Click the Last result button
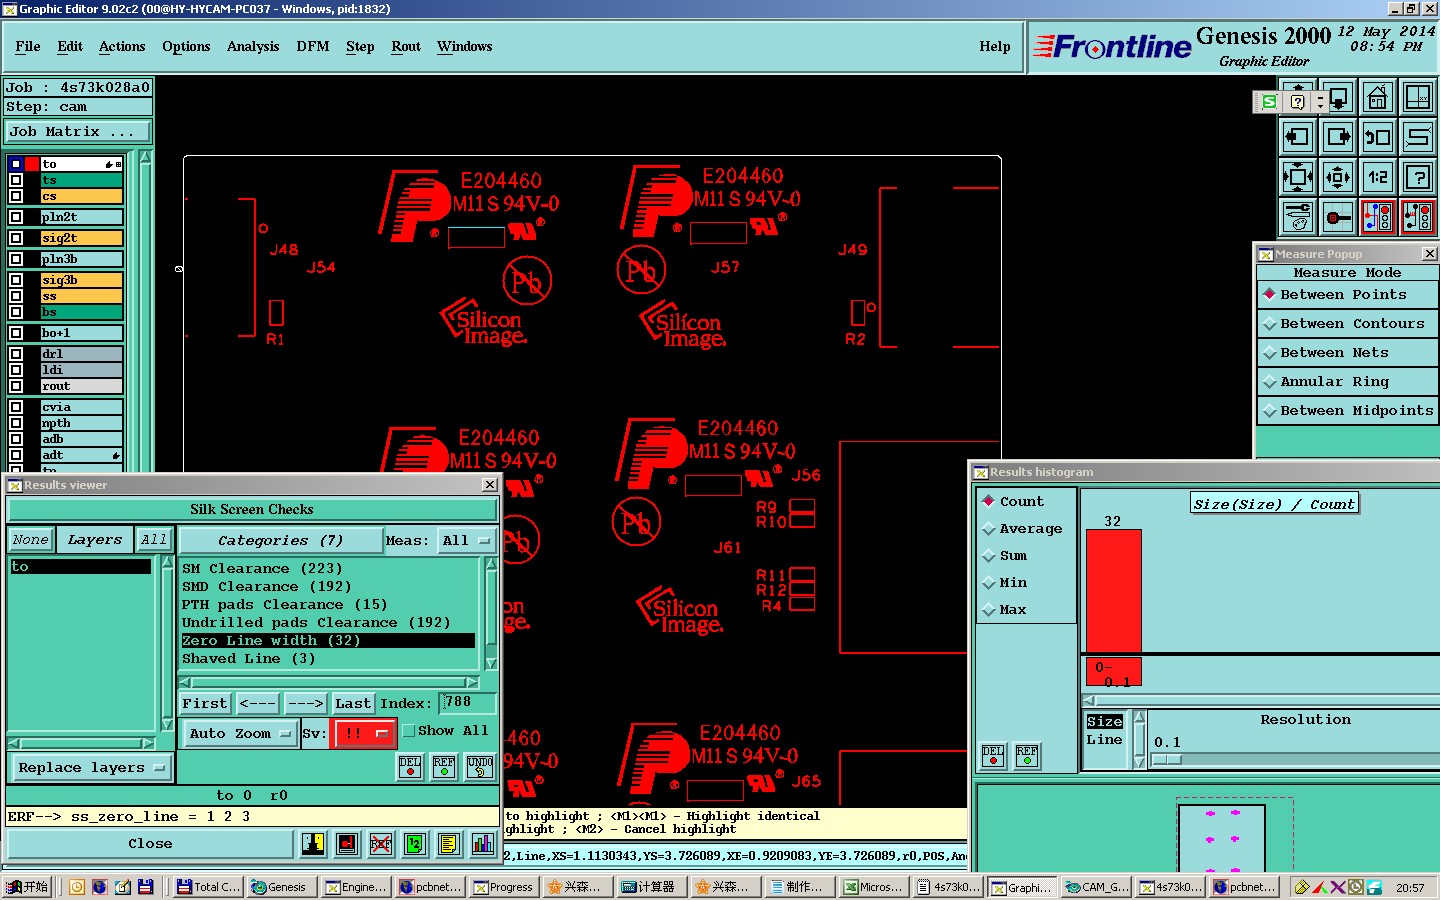Image resolution: width=1440 pixels, height=900 pixels. click(x=353, y=704)
